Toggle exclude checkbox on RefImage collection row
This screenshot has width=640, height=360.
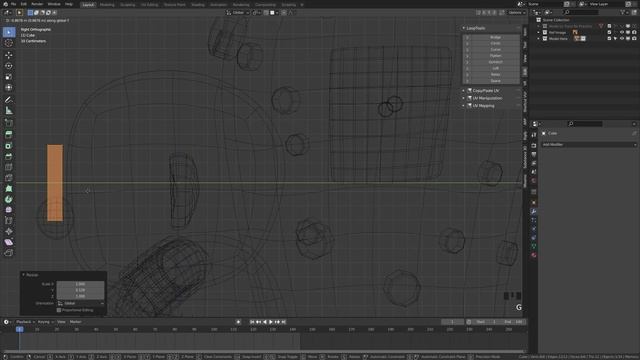click(609, 32)
